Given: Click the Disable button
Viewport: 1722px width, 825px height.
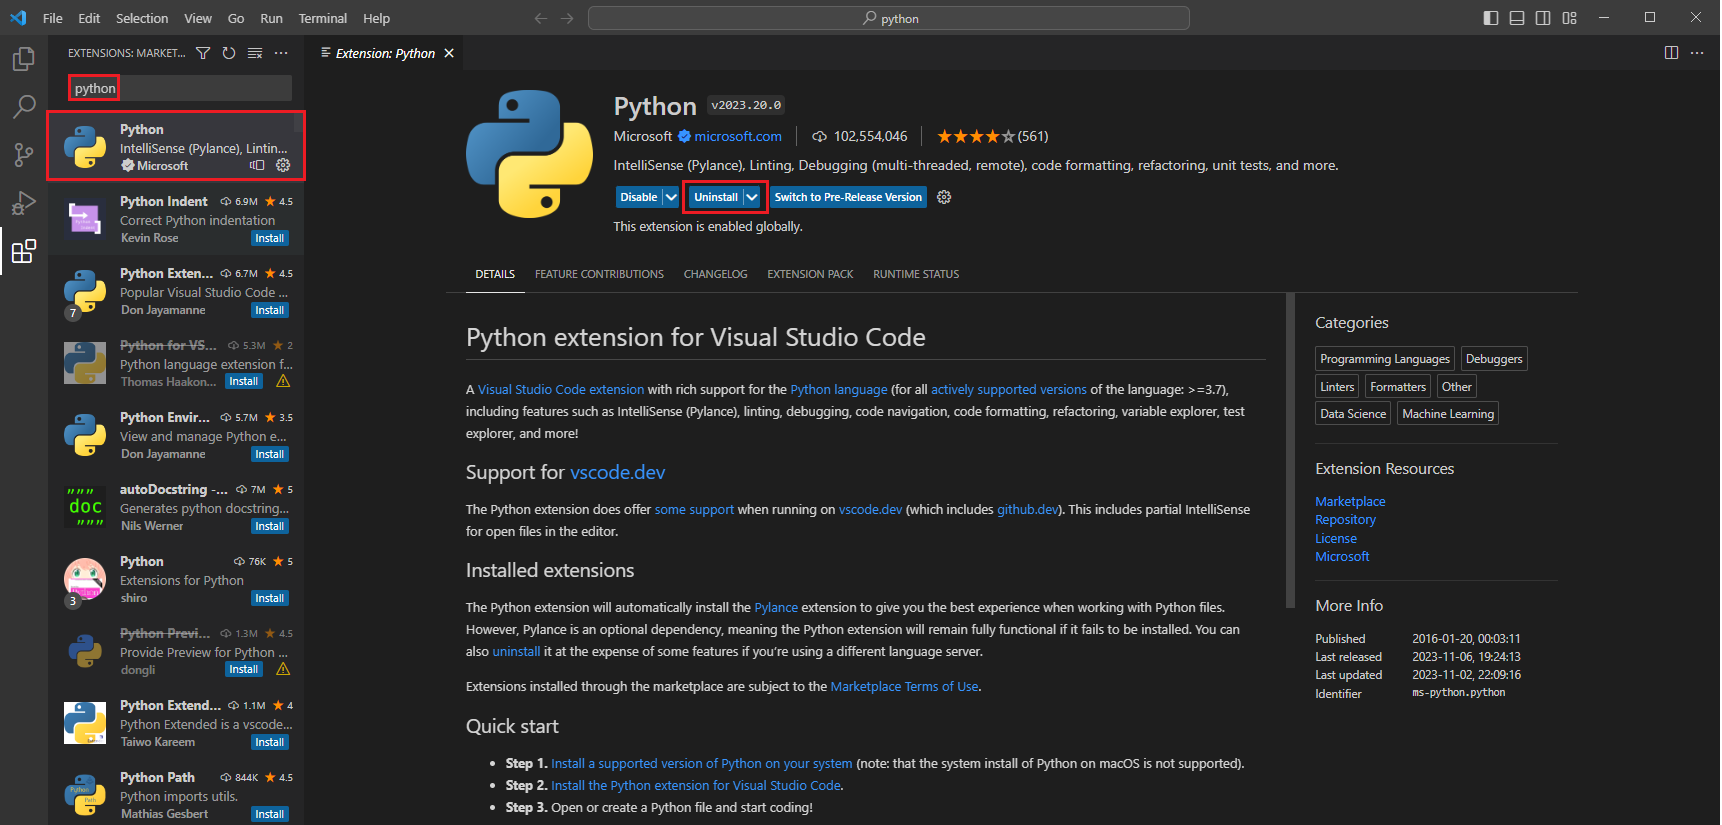Looking at the screenshot, I should (639, 197).
